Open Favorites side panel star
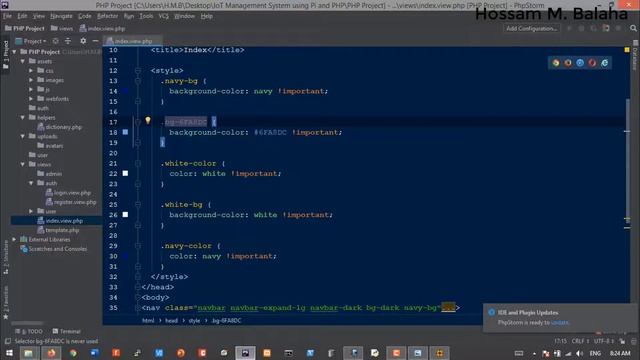Viewport: 640px width, 360px height. pos(6,316)
